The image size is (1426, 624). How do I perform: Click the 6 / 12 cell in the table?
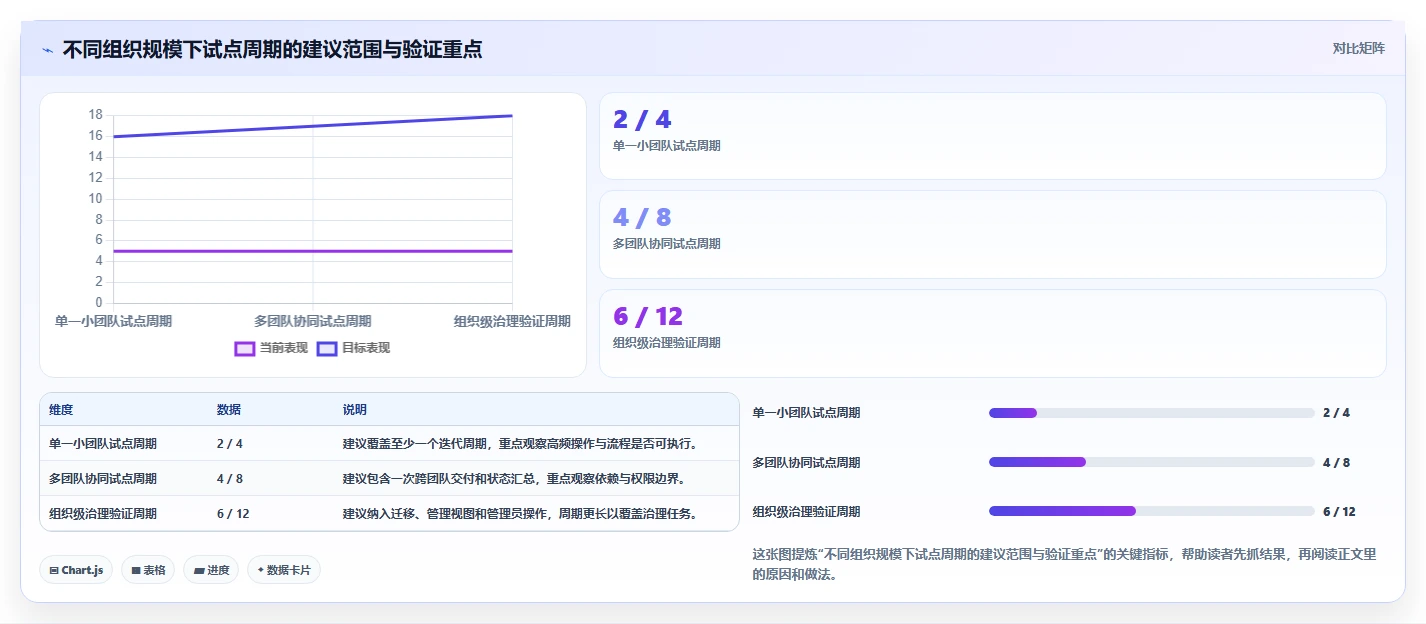pos(233,514)
